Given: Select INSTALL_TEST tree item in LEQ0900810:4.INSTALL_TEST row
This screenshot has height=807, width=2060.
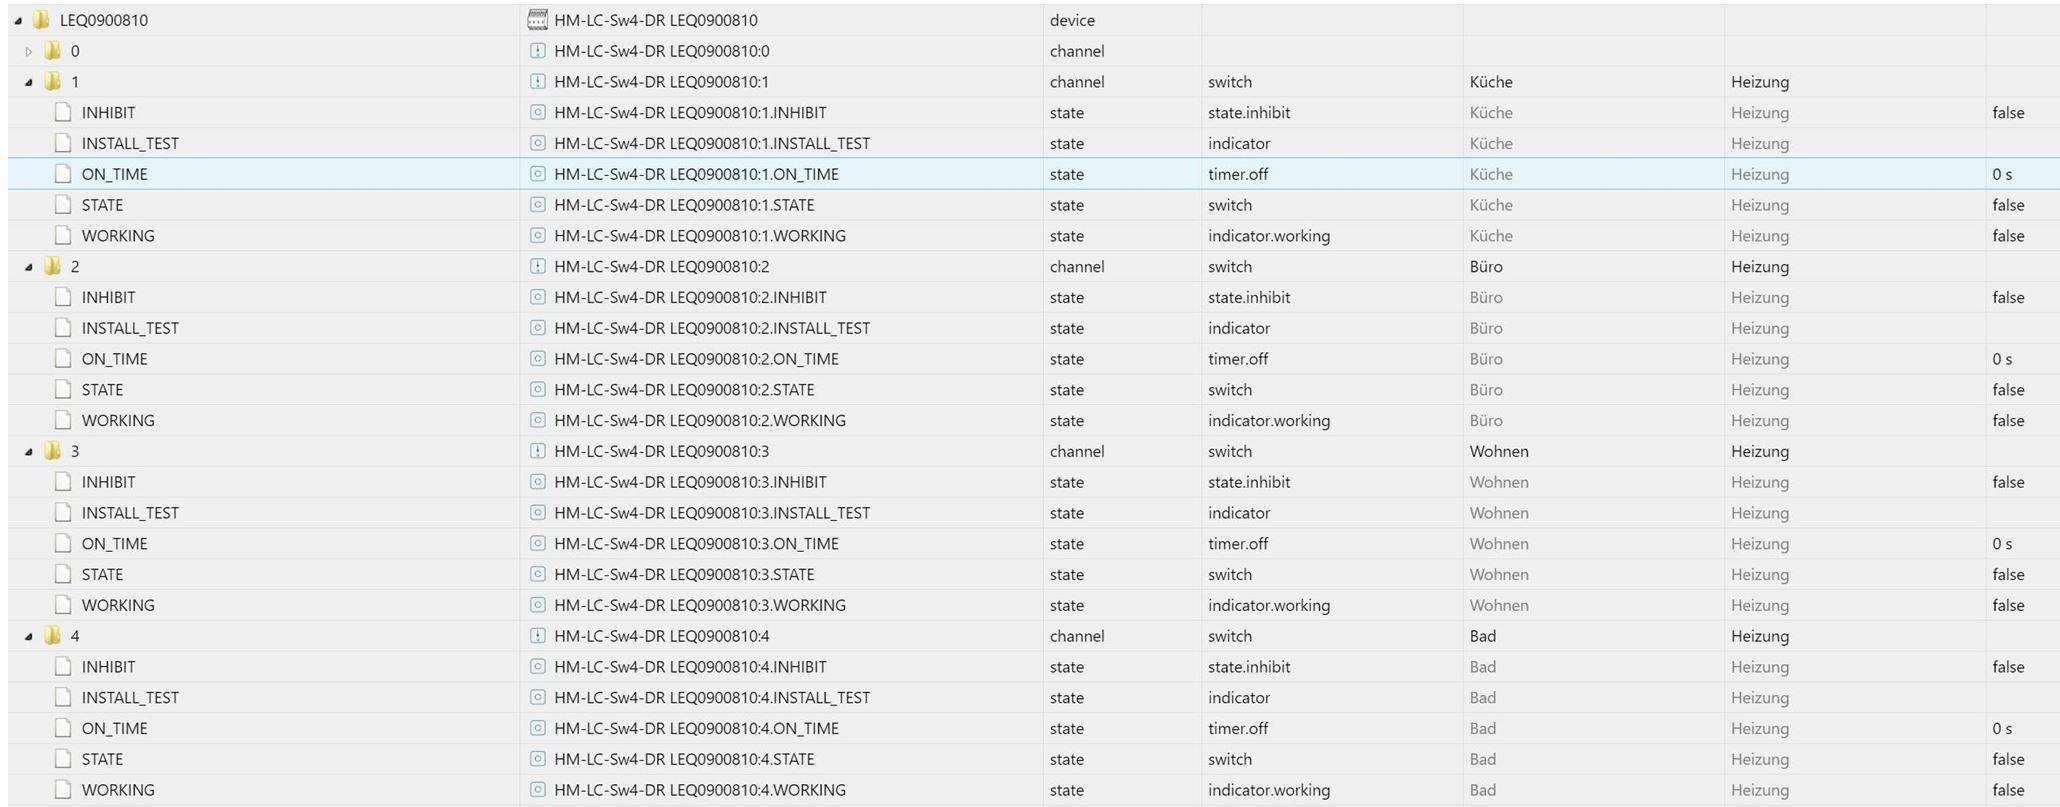Looking at the screenshot, I should click(130, 698).
